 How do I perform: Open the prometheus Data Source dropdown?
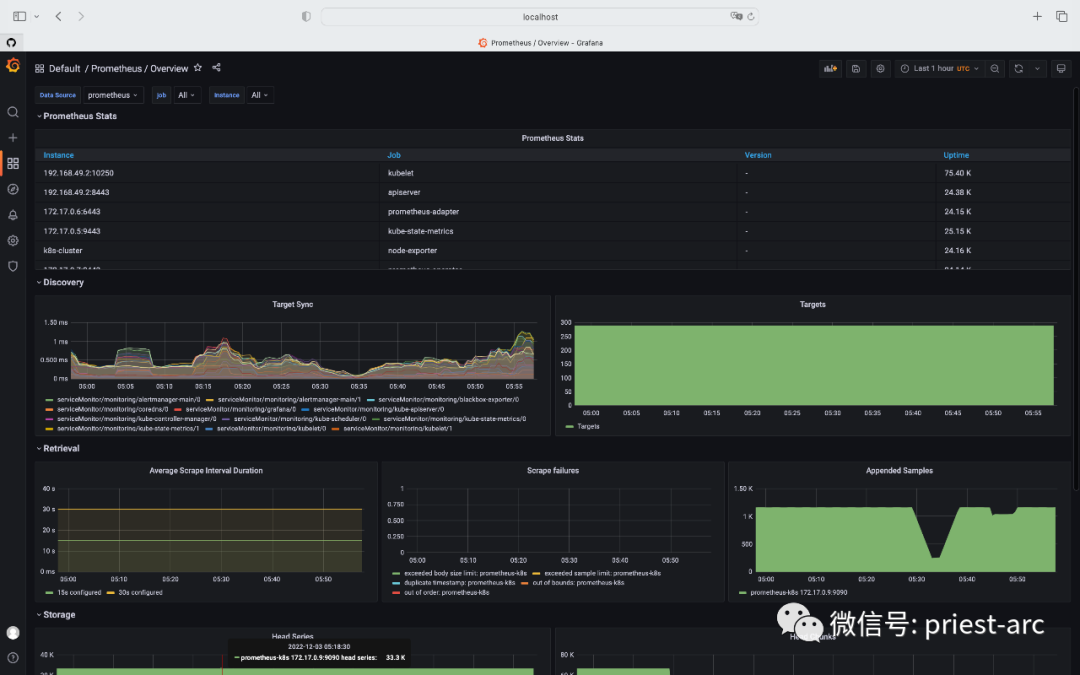(112, 95)
